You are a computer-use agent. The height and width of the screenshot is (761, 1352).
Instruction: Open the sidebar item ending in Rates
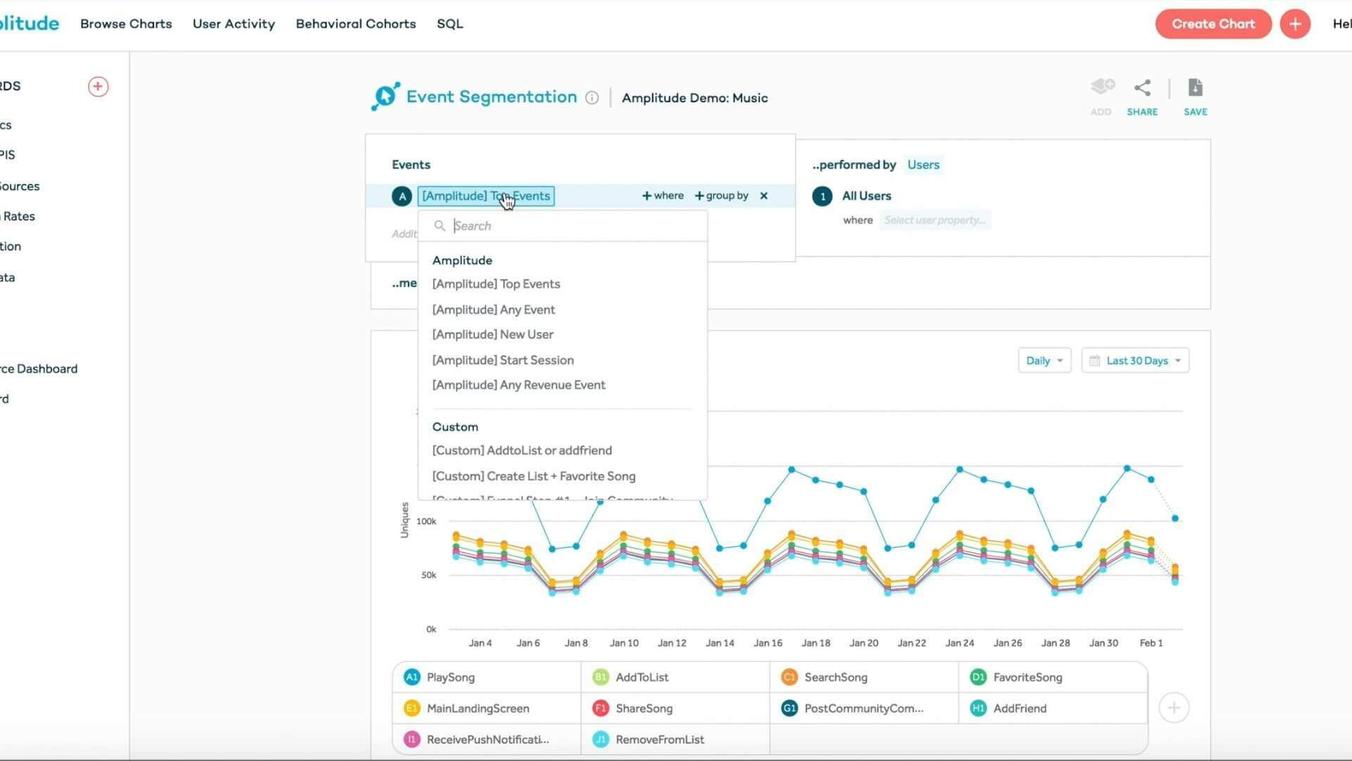click(18, 216)
